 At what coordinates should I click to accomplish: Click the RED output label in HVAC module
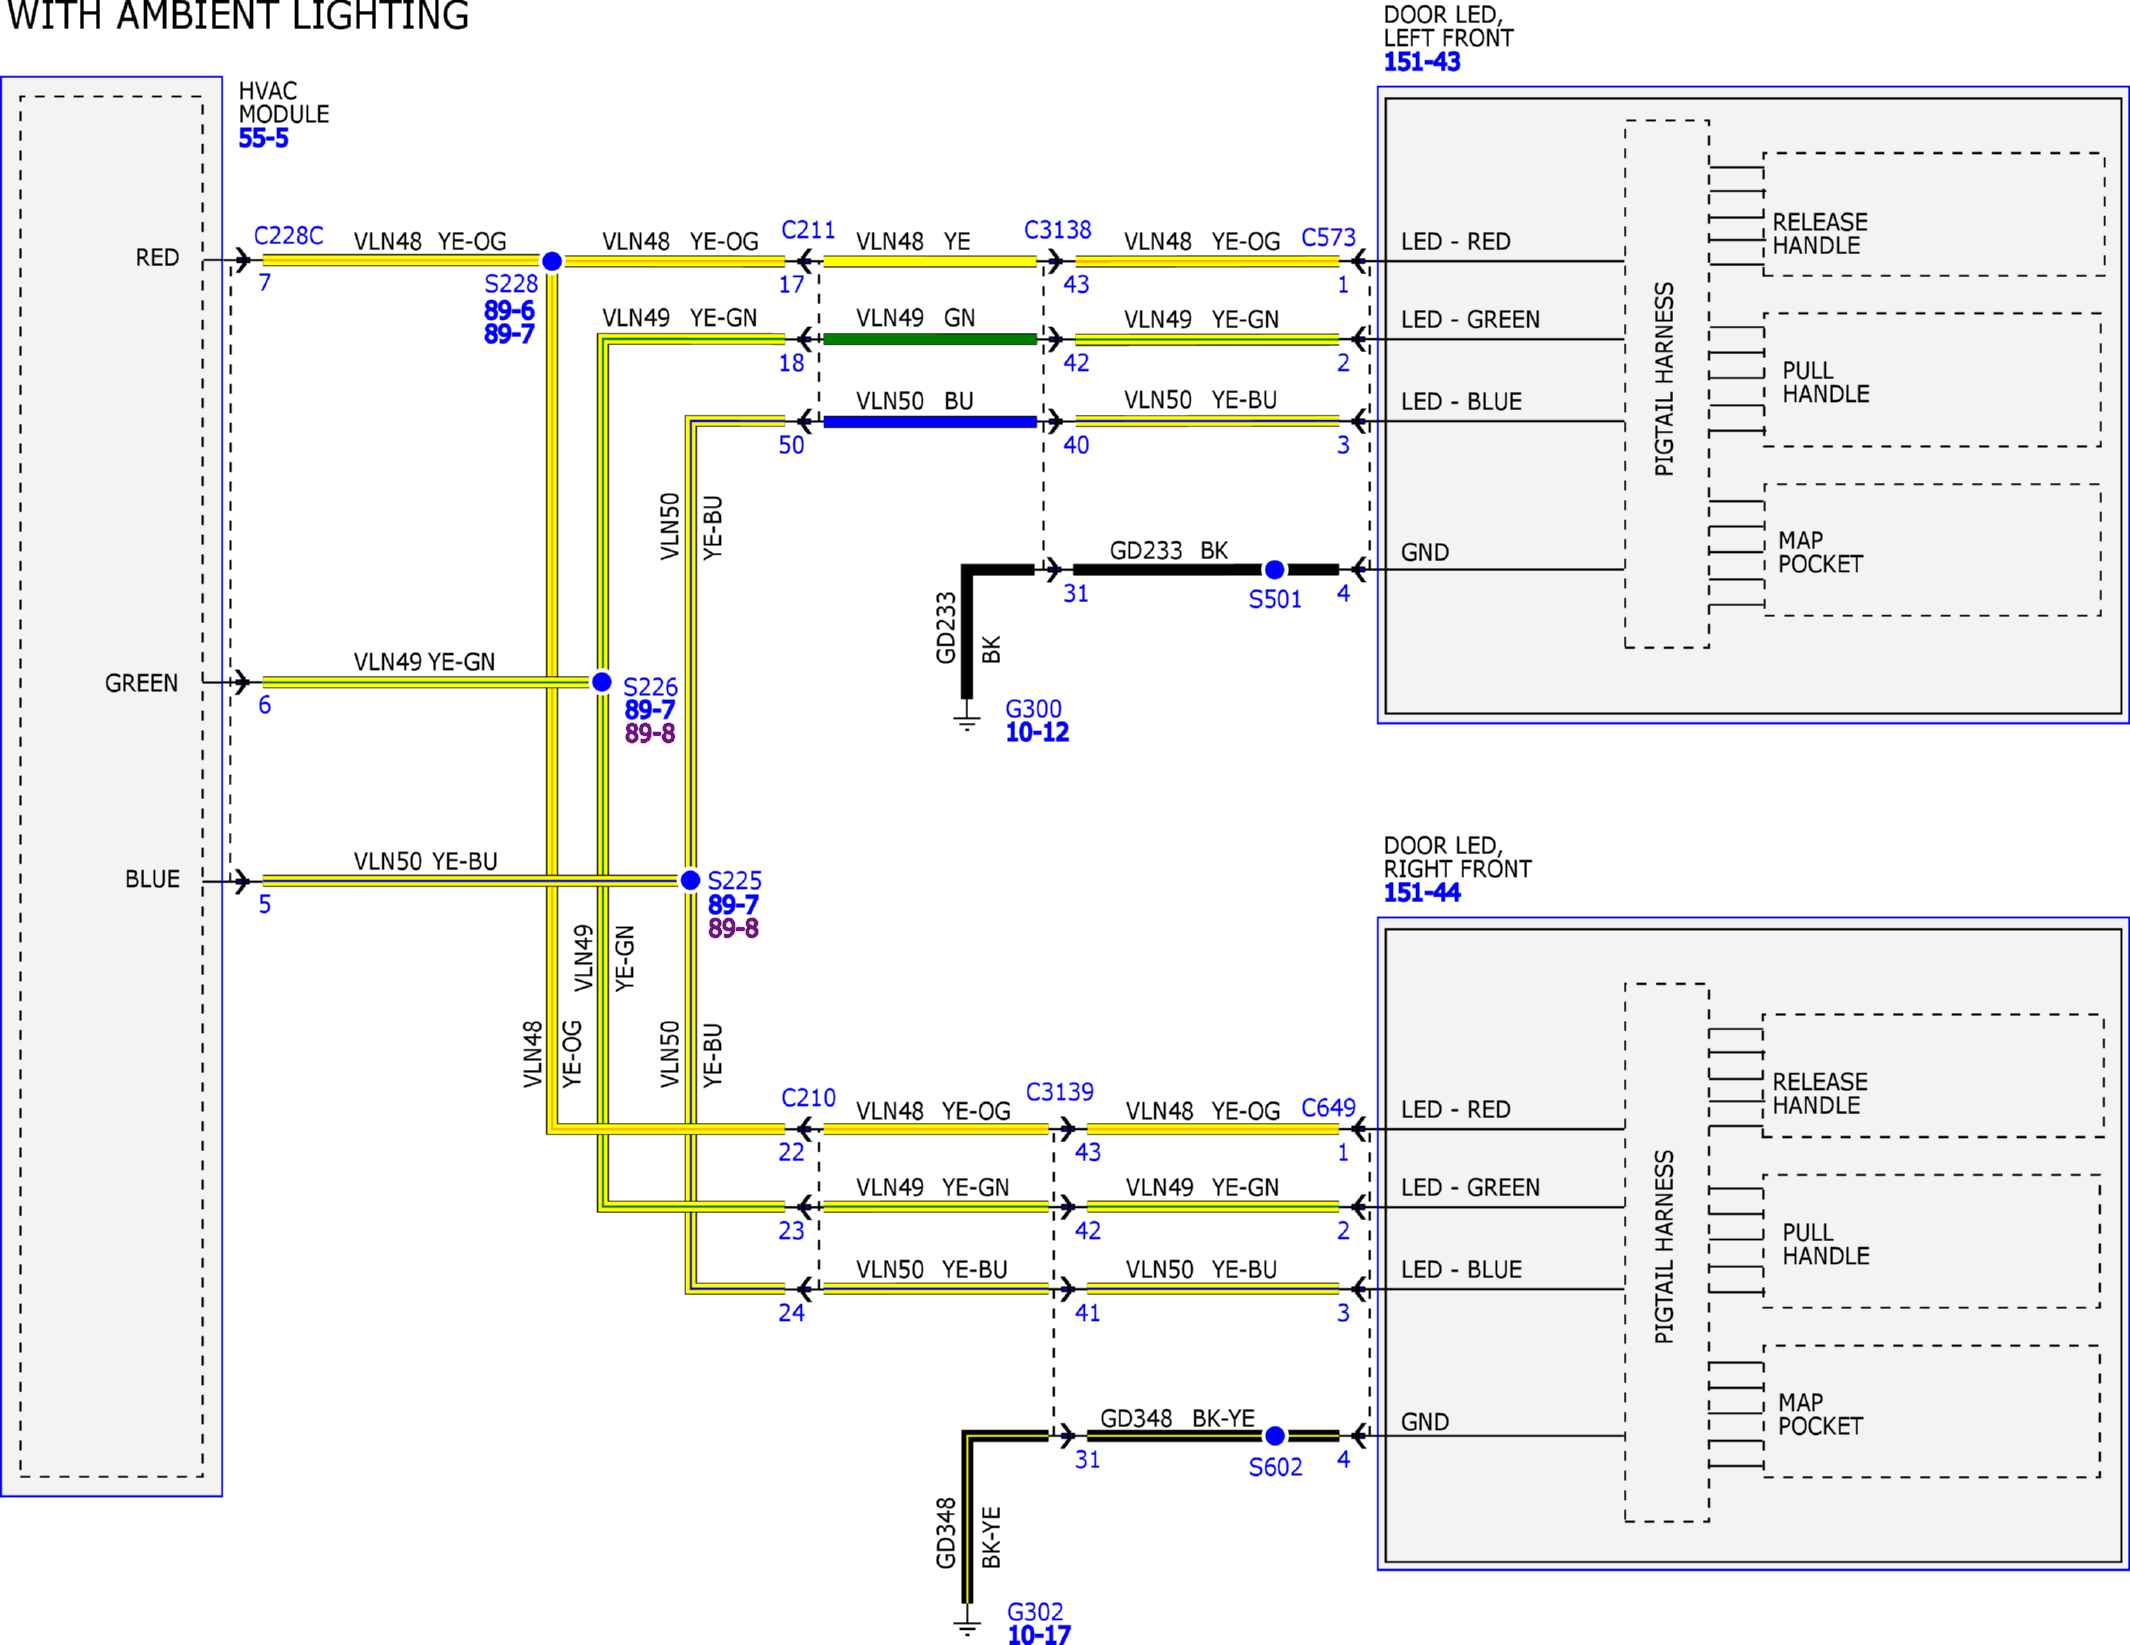(x=157, y=258)
